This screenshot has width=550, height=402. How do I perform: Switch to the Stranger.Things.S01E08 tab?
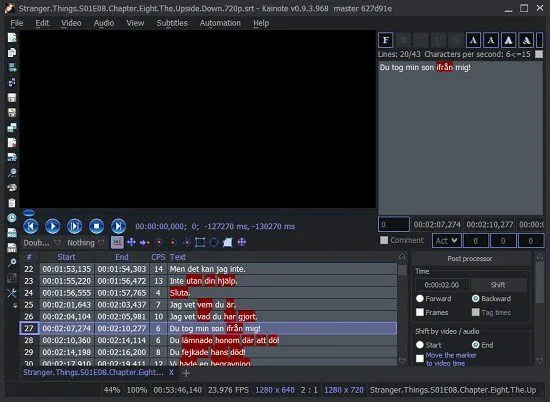pyautogui.click(x=93, y=373)
